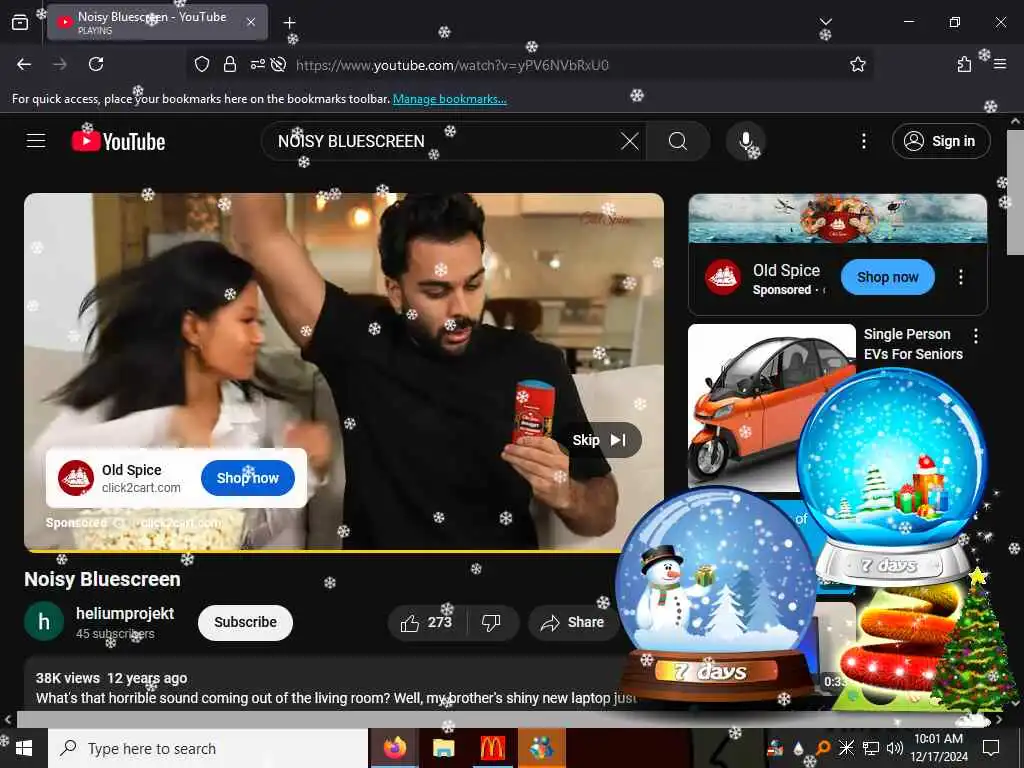
Task: Open Single Person EVs For Seniors title
Action: pos(913,344)
